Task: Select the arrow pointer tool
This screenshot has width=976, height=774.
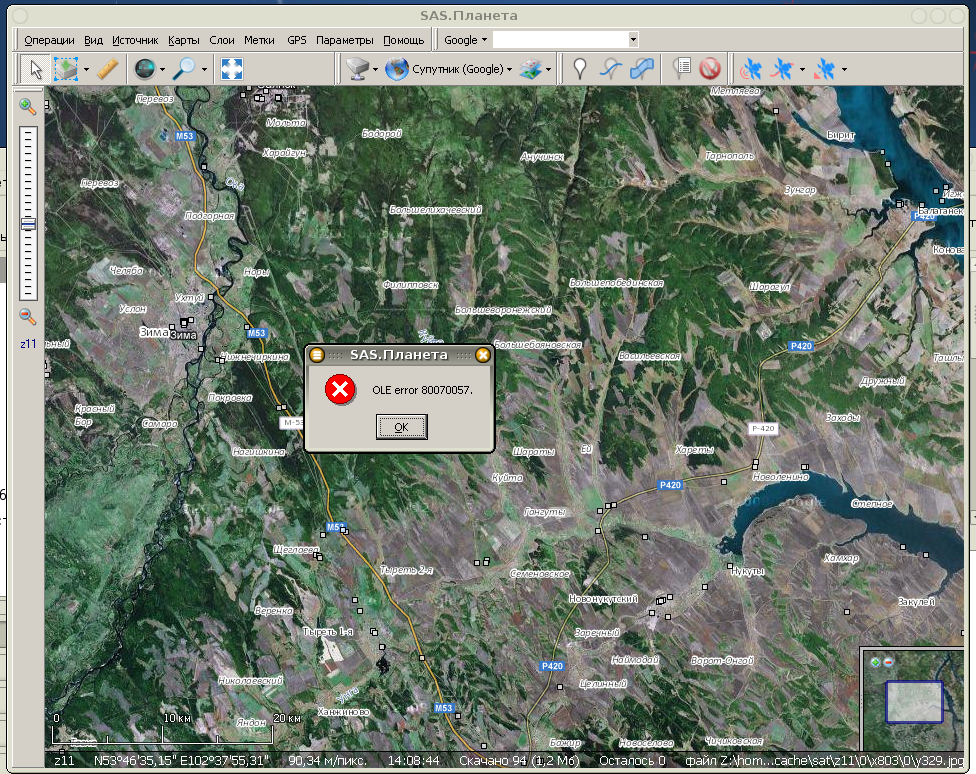Action: click(35, 69)
